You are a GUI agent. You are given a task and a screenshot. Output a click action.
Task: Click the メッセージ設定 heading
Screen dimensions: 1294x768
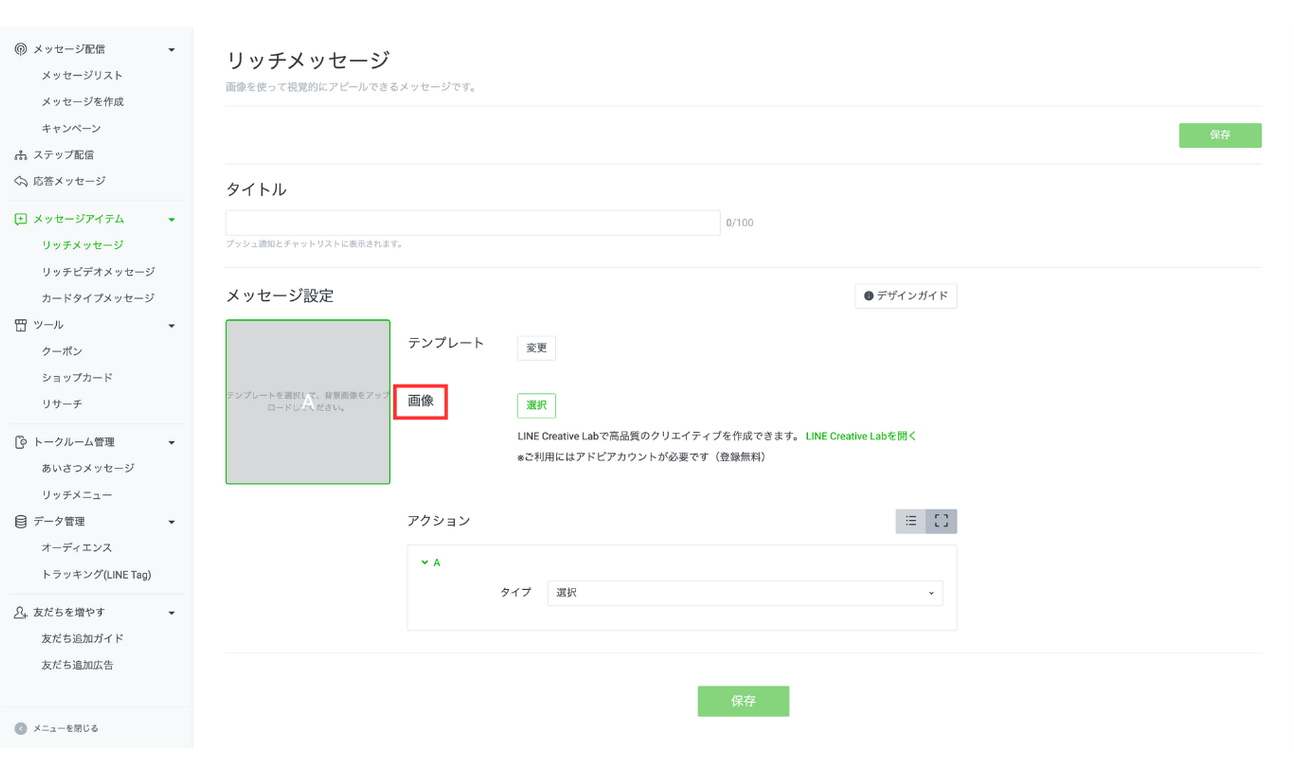[x=280, y=296]
